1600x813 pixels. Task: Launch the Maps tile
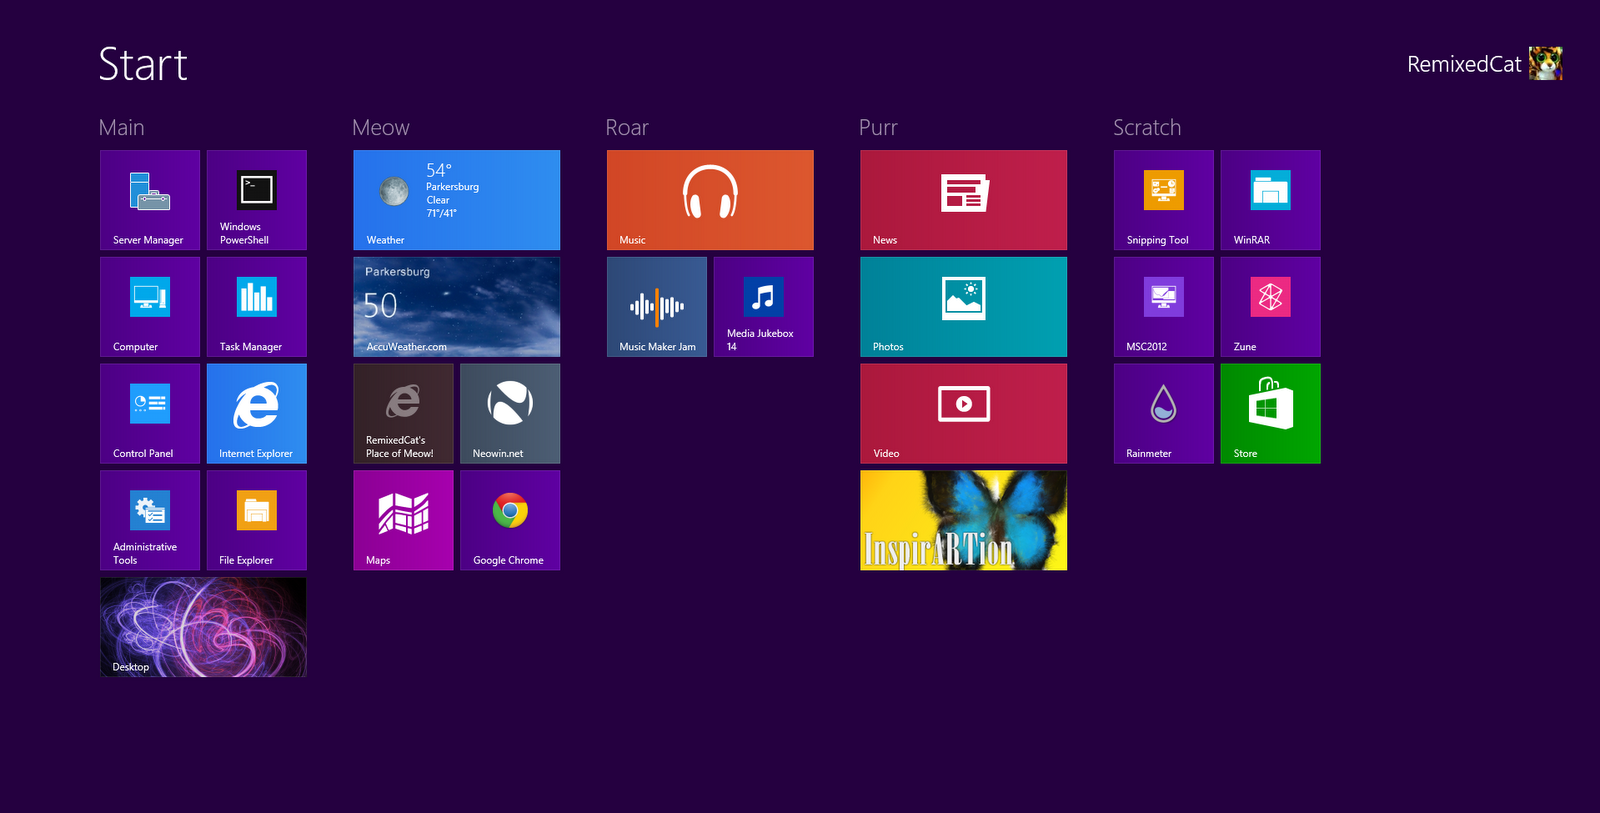point(403,520)
